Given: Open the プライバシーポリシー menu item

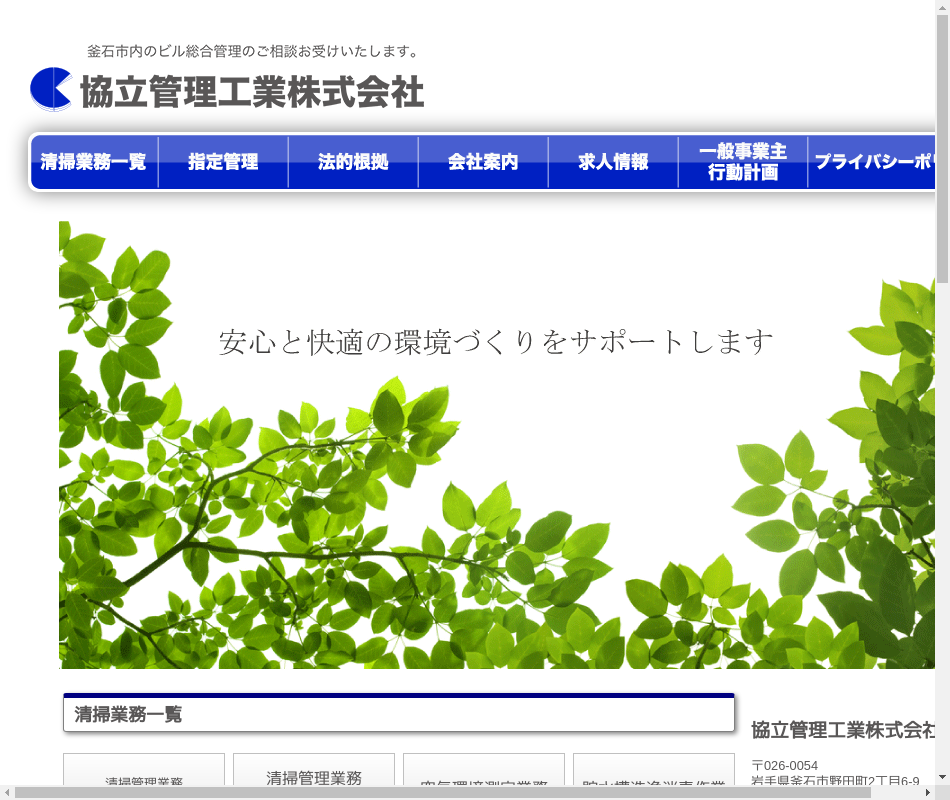Looking at the screenshot, I should click(871, 162).
